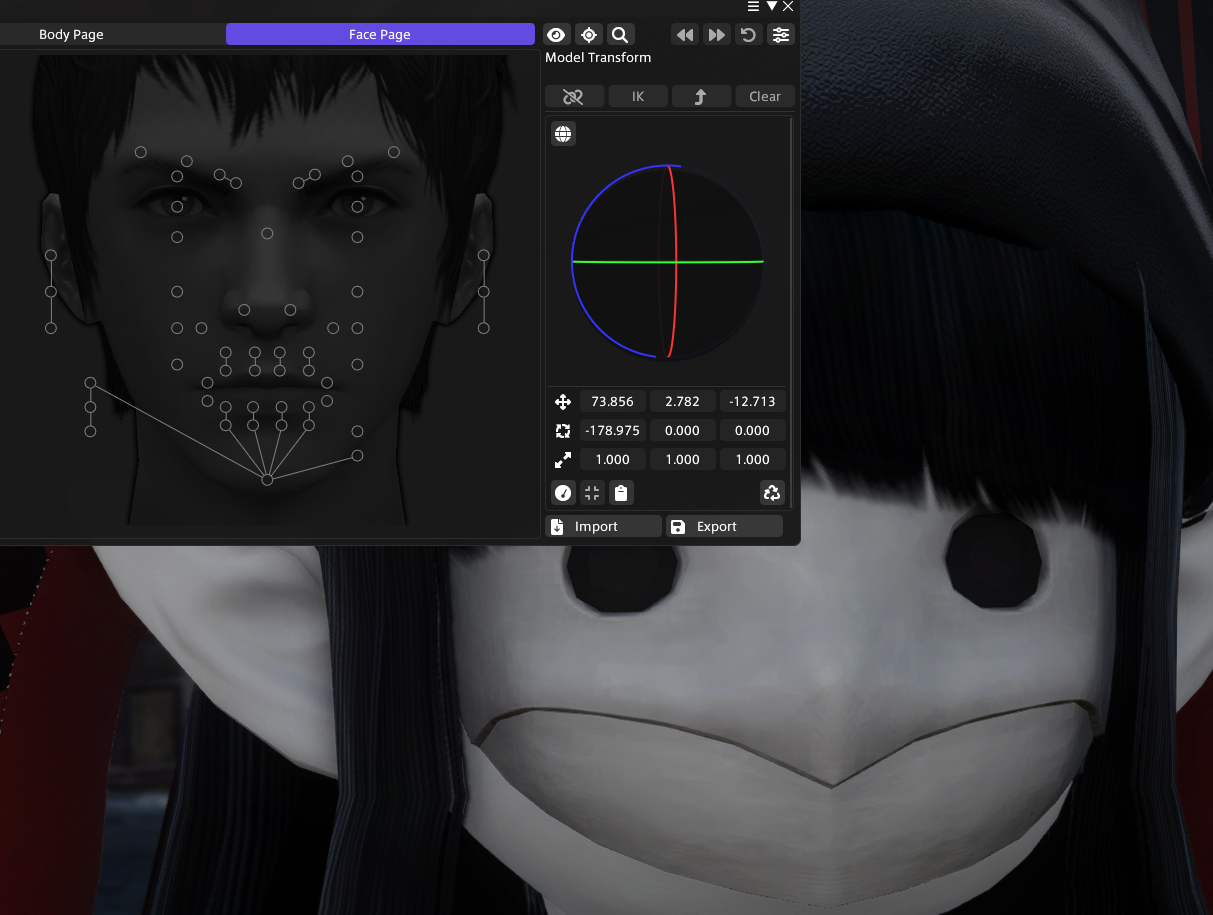
Task: Click the broken chain link button
Action: pos(574,96)
